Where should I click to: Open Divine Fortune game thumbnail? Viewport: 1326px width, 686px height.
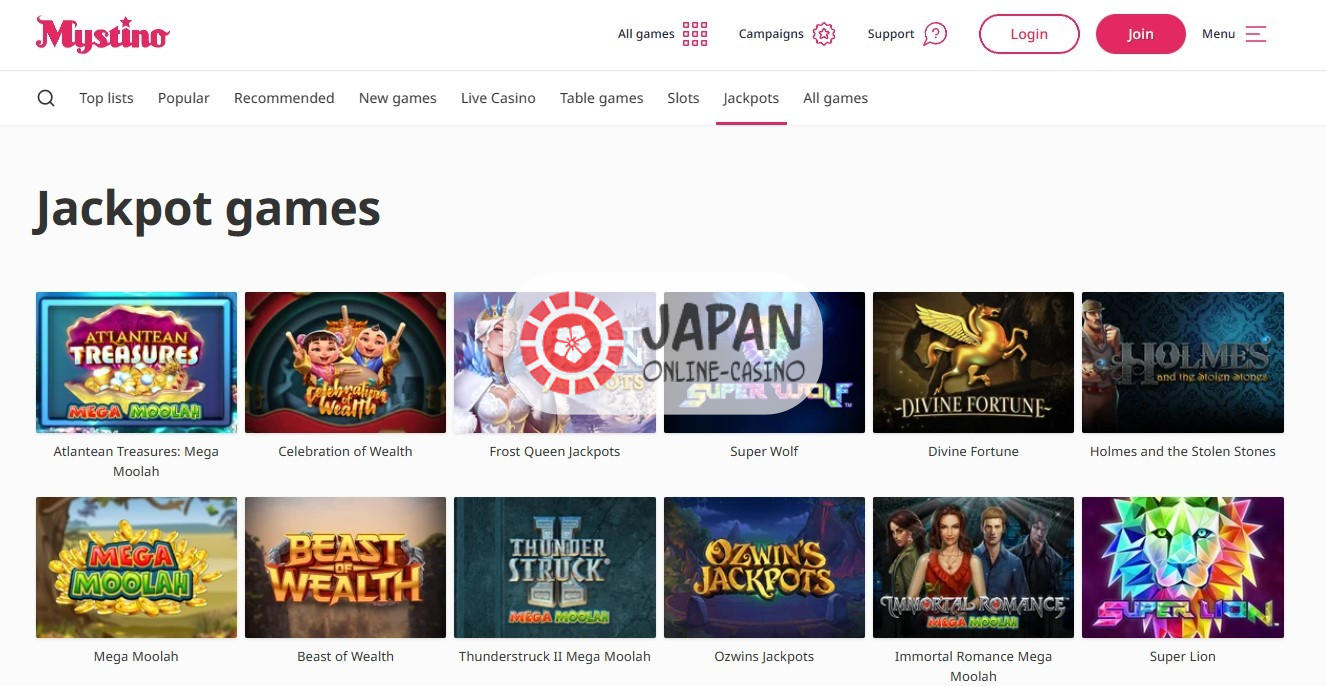973,362
